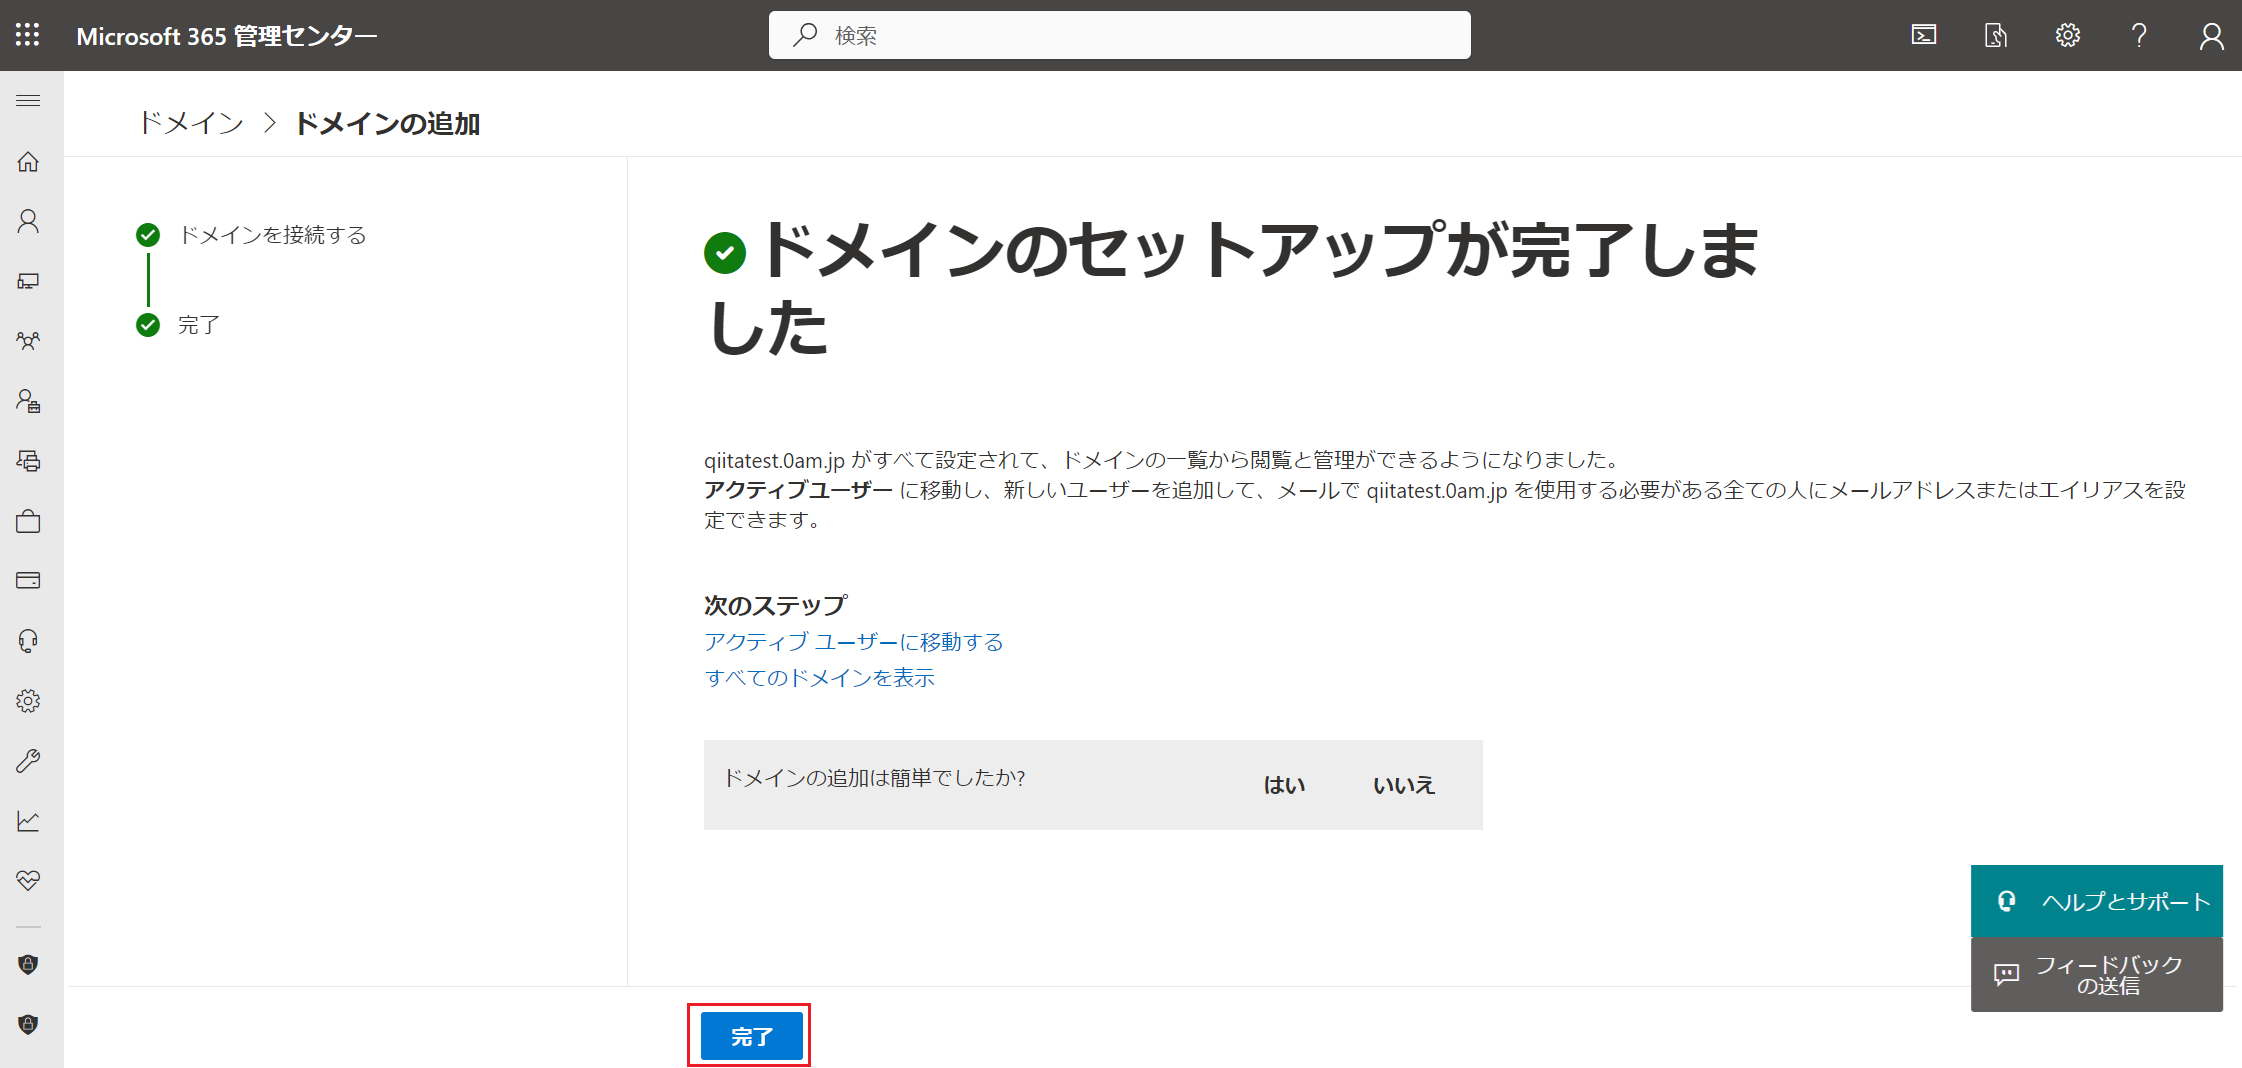Open Roles icon in the sidebar
The image size is (2242, 1068).
click(28, 401)
